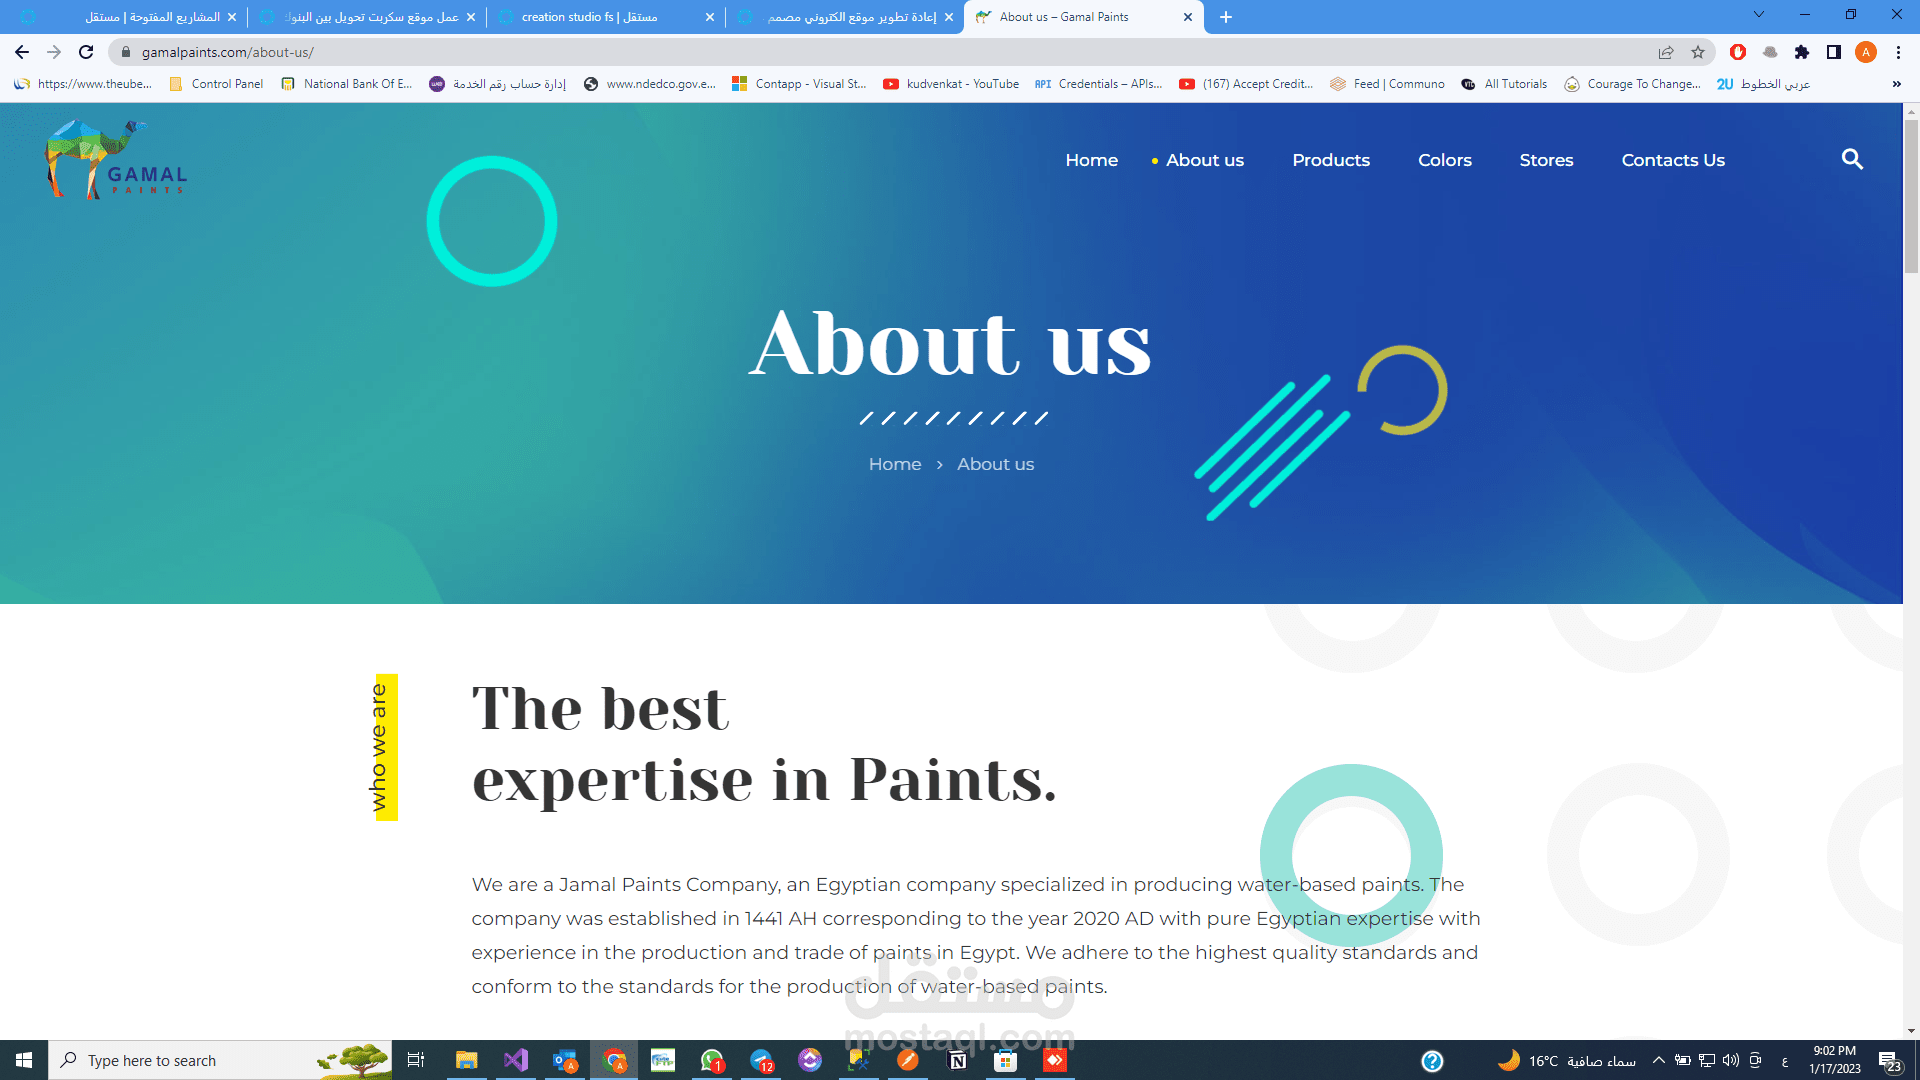Open Chrome's three-dot menu
The height and width of the screenshot is (1080, 1920).
1898,52
